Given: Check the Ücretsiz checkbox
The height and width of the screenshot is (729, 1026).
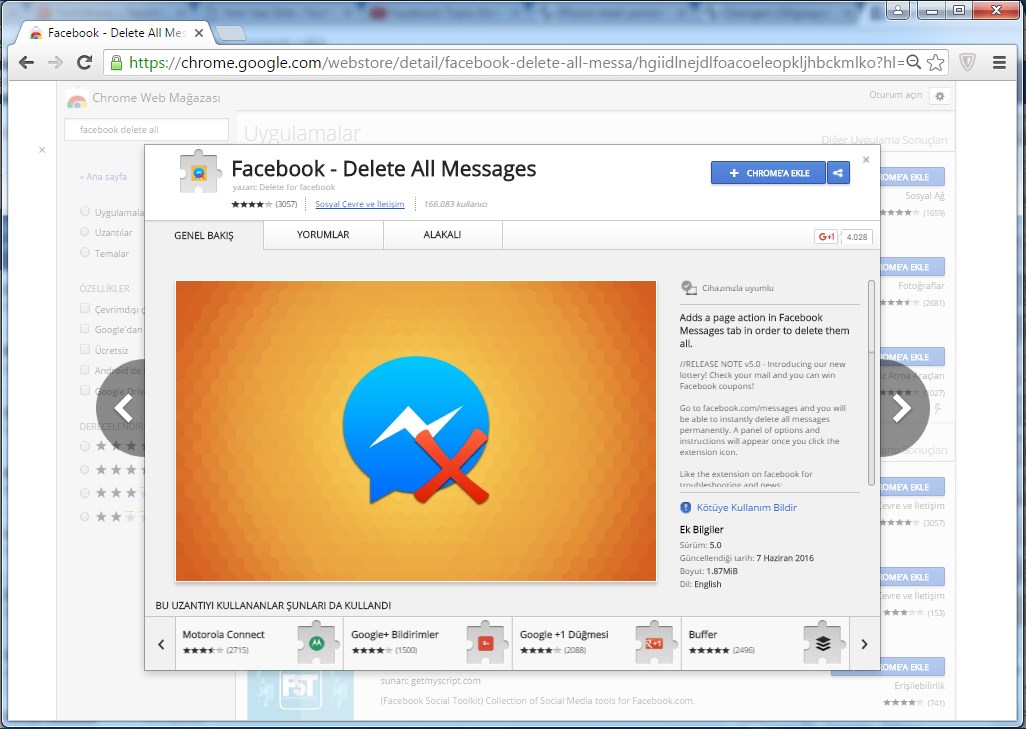Looking at the screenshot, I should [x=85, y=350].
